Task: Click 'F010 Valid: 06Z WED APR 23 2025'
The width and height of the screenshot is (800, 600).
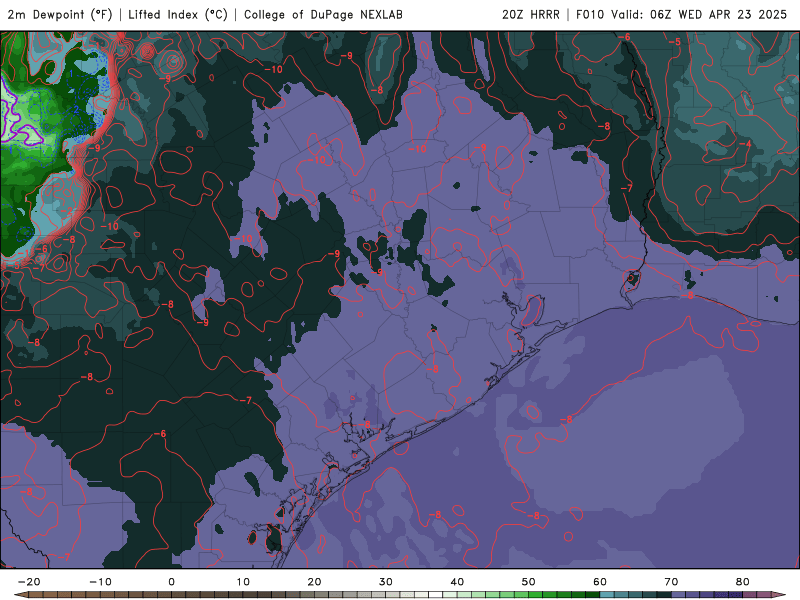Action: coord(682,14)
